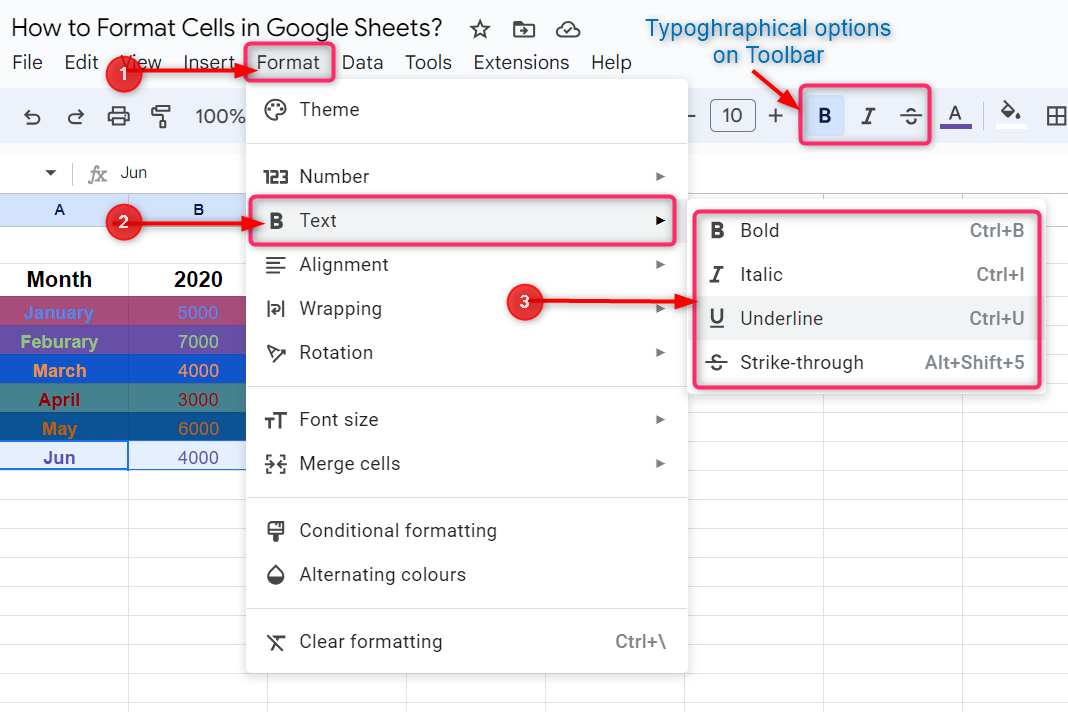Click the Print icon
Screen dimensions: 1068x712
(119, 117)
